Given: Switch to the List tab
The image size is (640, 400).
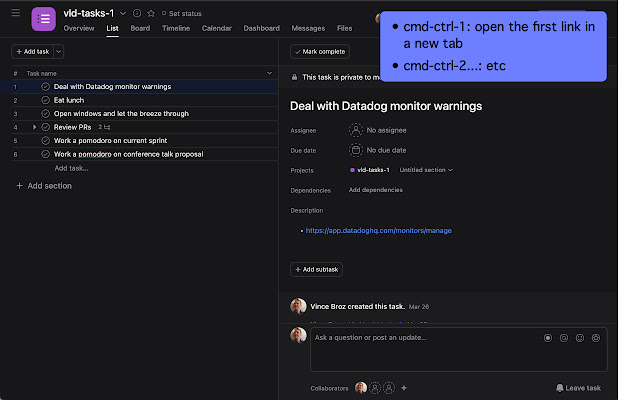Looking at the screenshot, I should 112,28.
